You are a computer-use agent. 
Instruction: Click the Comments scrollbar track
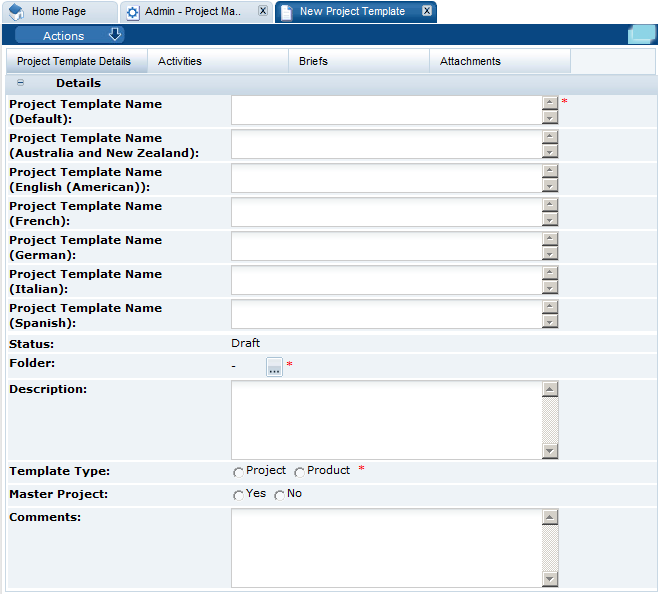tap(550, 548)
